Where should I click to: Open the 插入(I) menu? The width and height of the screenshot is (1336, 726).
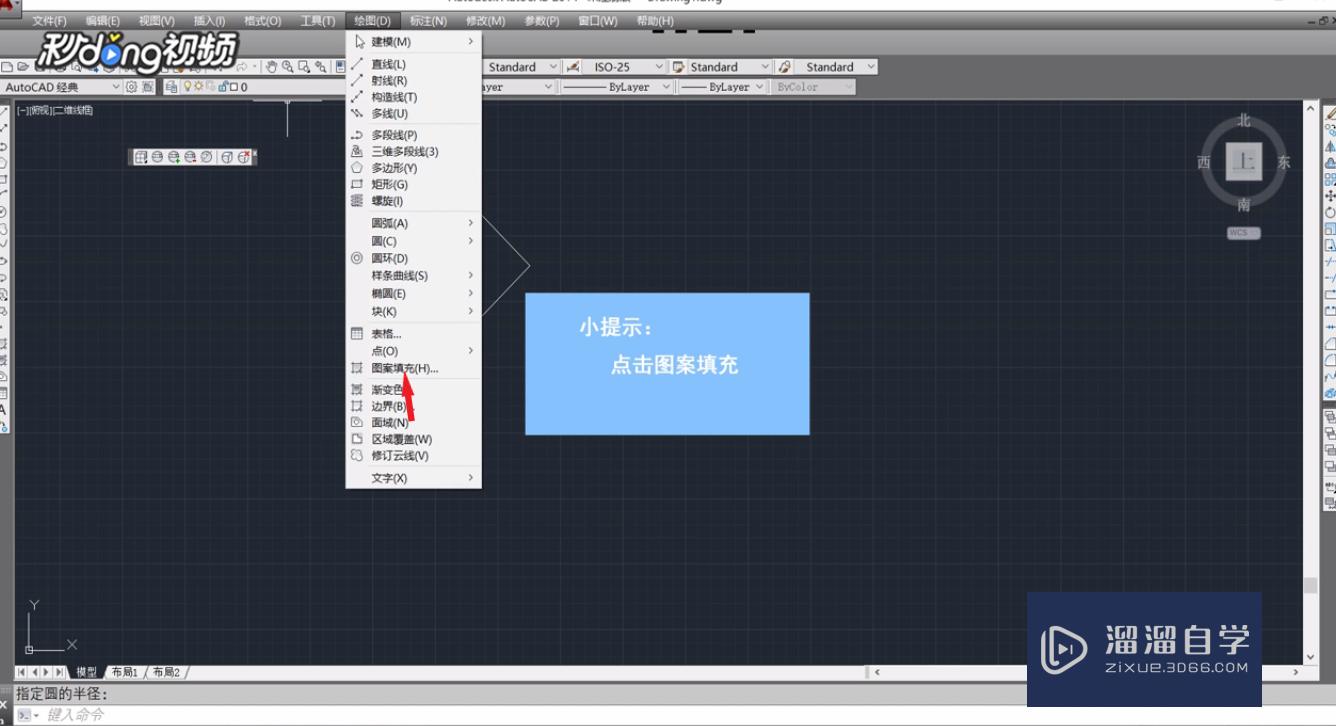pyautogui.click(x=209, y=21)
